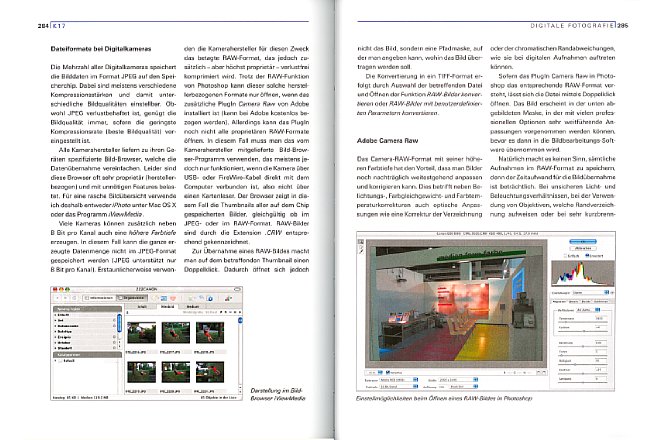Viewport: 668px width, 440px height.
Task: Click heading 'Dateiformate bei Digitalkameras'
Action: point(101,49)
